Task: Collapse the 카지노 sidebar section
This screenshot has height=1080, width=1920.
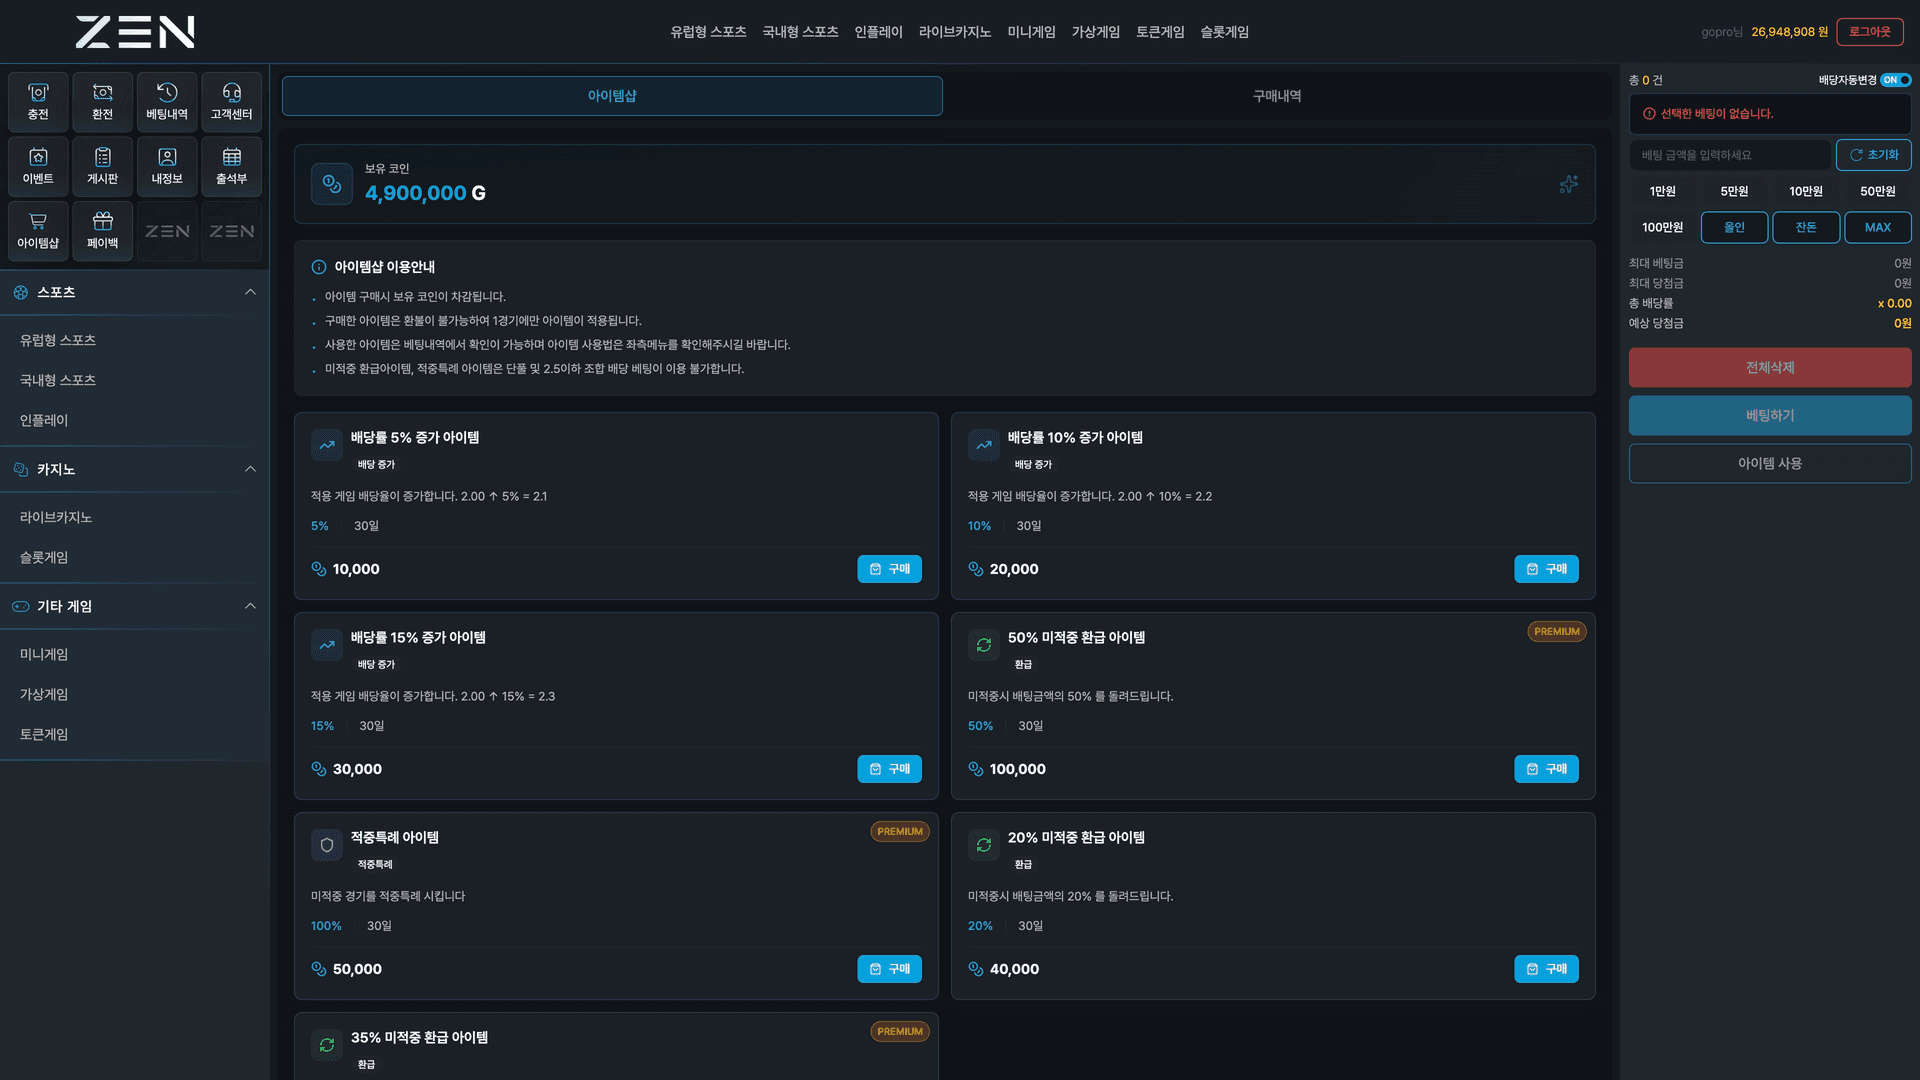Action: [250, 469]
